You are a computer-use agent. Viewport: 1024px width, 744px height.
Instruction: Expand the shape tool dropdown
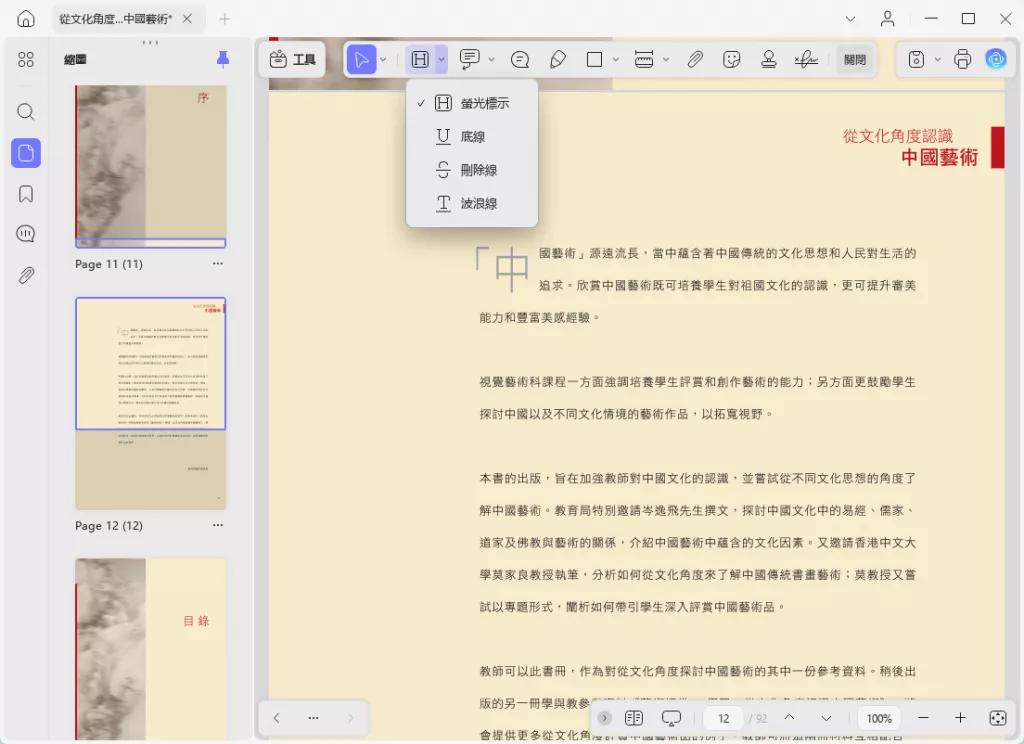coord(617,59)
